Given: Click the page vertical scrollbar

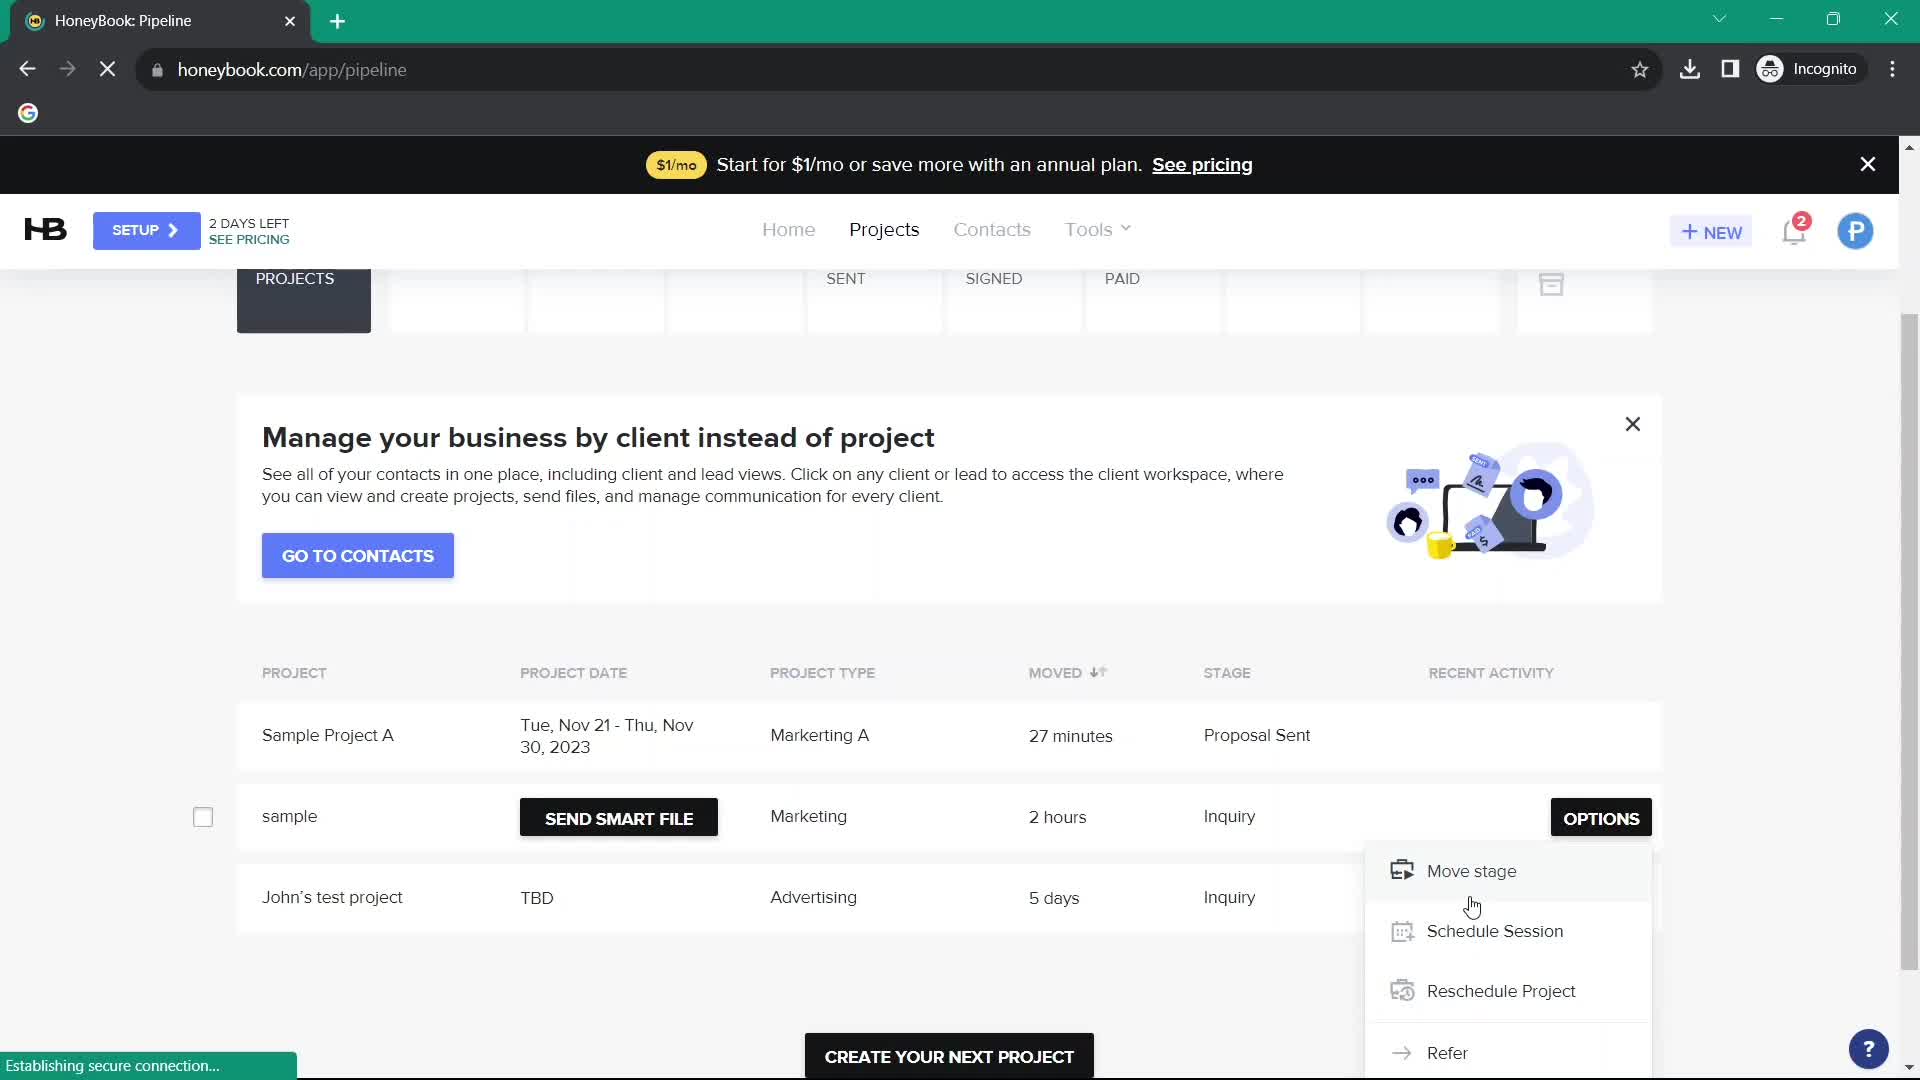Looking at the screenshot, I should click(1909, 640).
